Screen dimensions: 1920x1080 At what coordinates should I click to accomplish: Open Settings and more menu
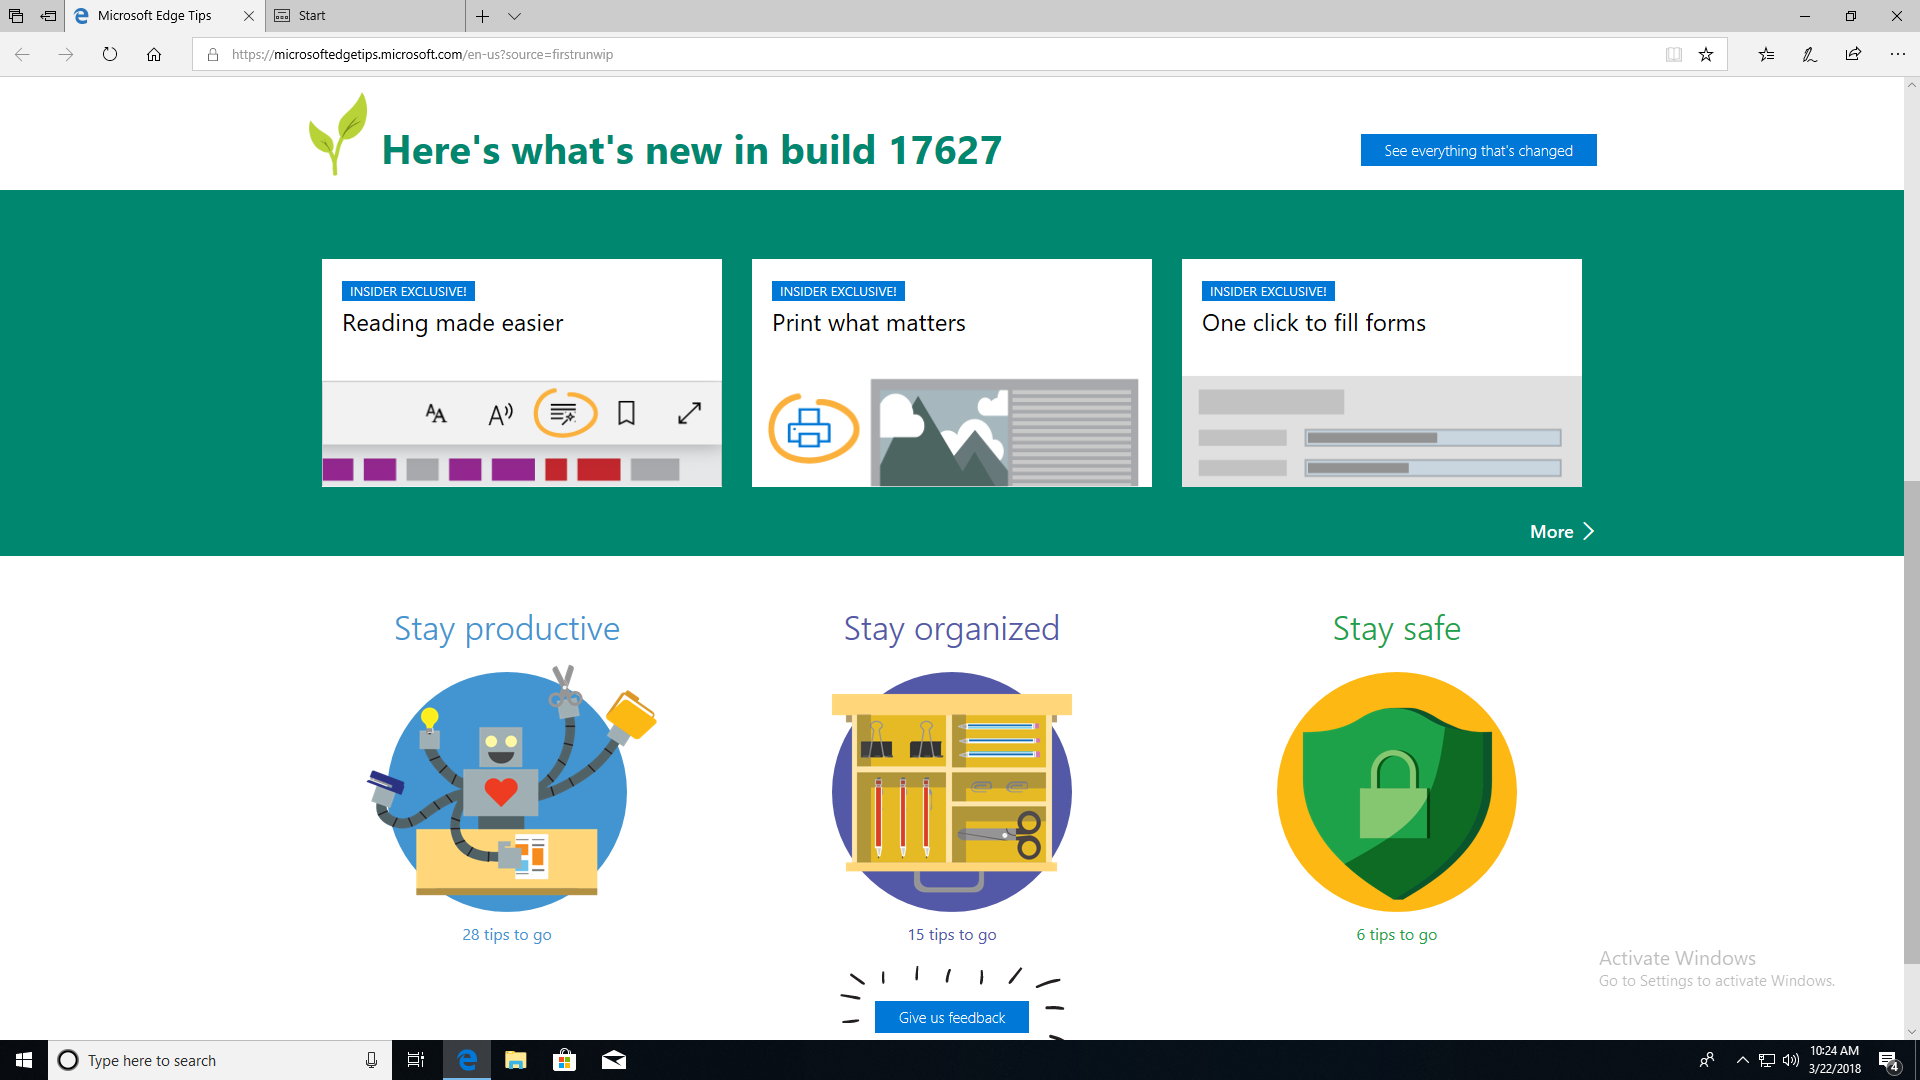click(x=1897, y=54)
